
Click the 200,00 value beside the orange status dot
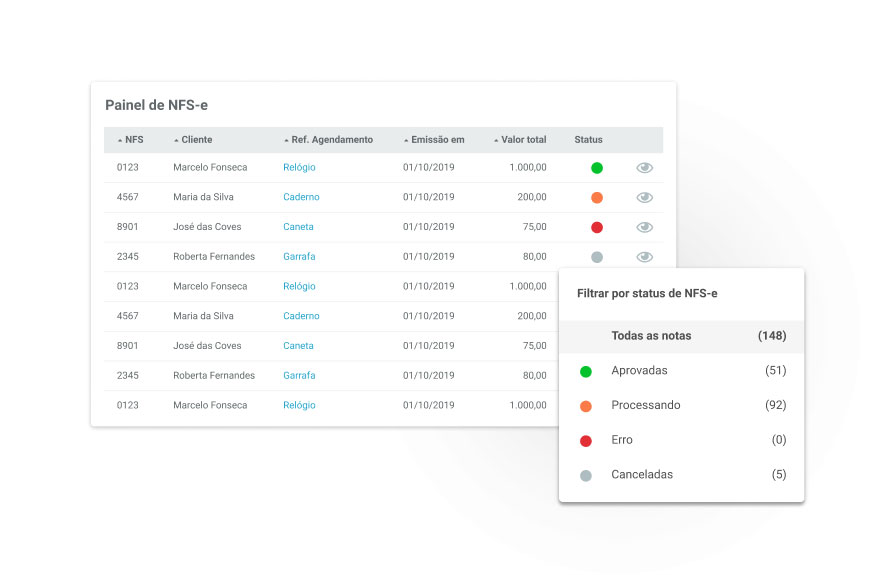[532, 197]
